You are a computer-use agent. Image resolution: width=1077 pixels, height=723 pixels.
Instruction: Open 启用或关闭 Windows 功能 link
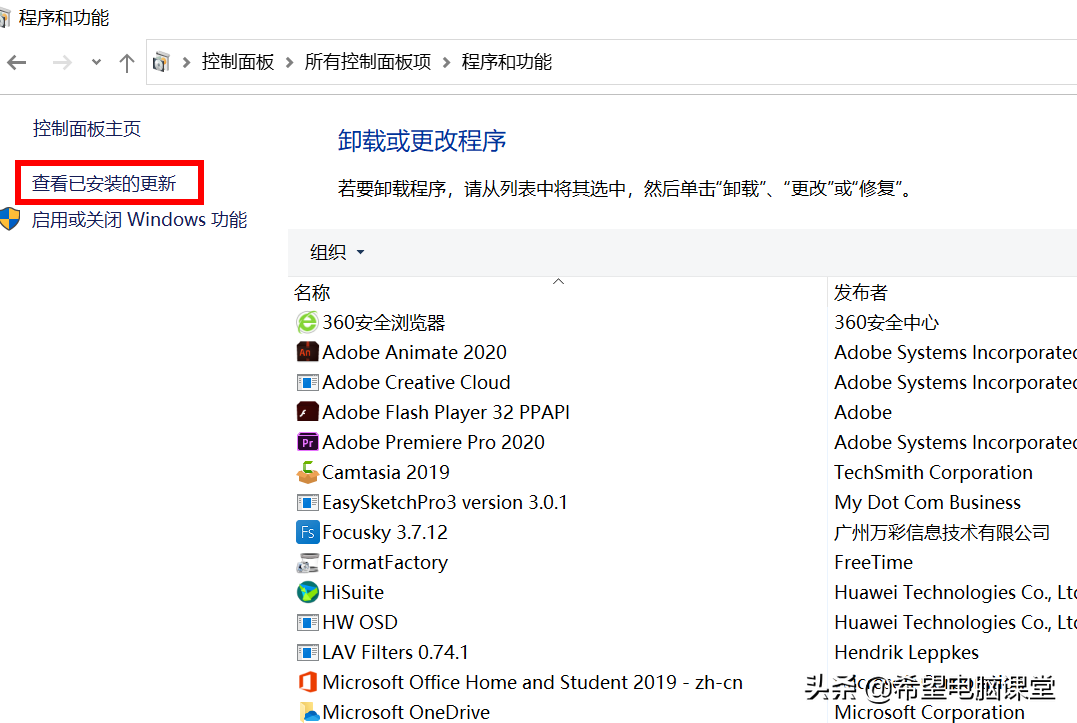(139, 220)
